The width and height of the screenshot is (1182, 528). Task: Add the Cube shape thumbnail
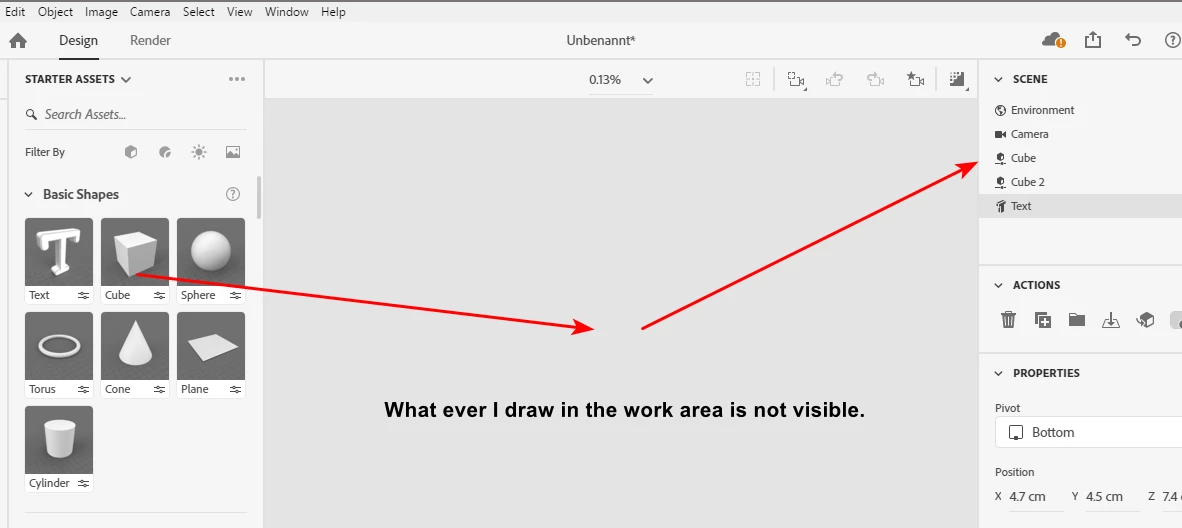tap(135, 252)
